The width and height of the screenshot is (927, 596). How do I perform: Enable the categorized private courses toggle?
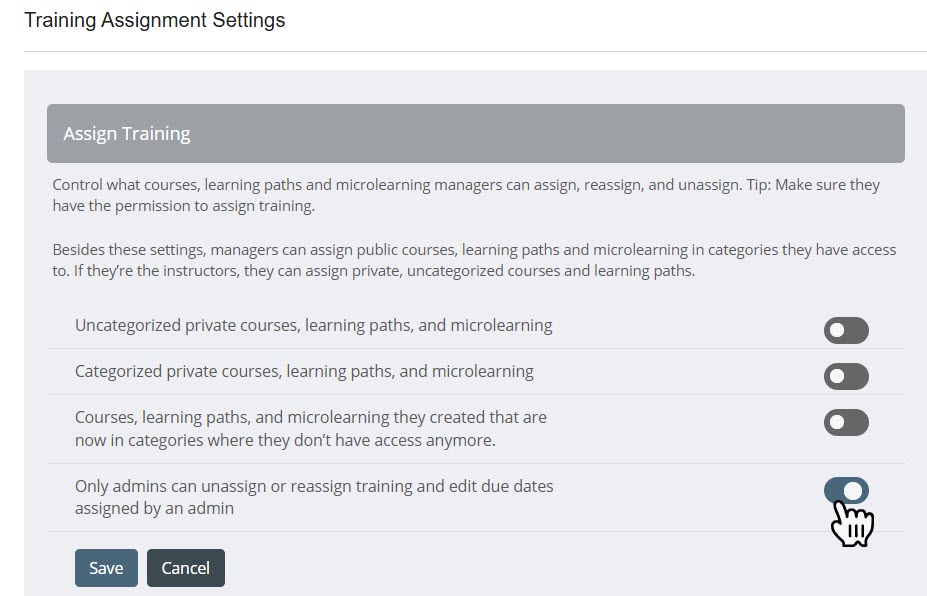(845, 376)
